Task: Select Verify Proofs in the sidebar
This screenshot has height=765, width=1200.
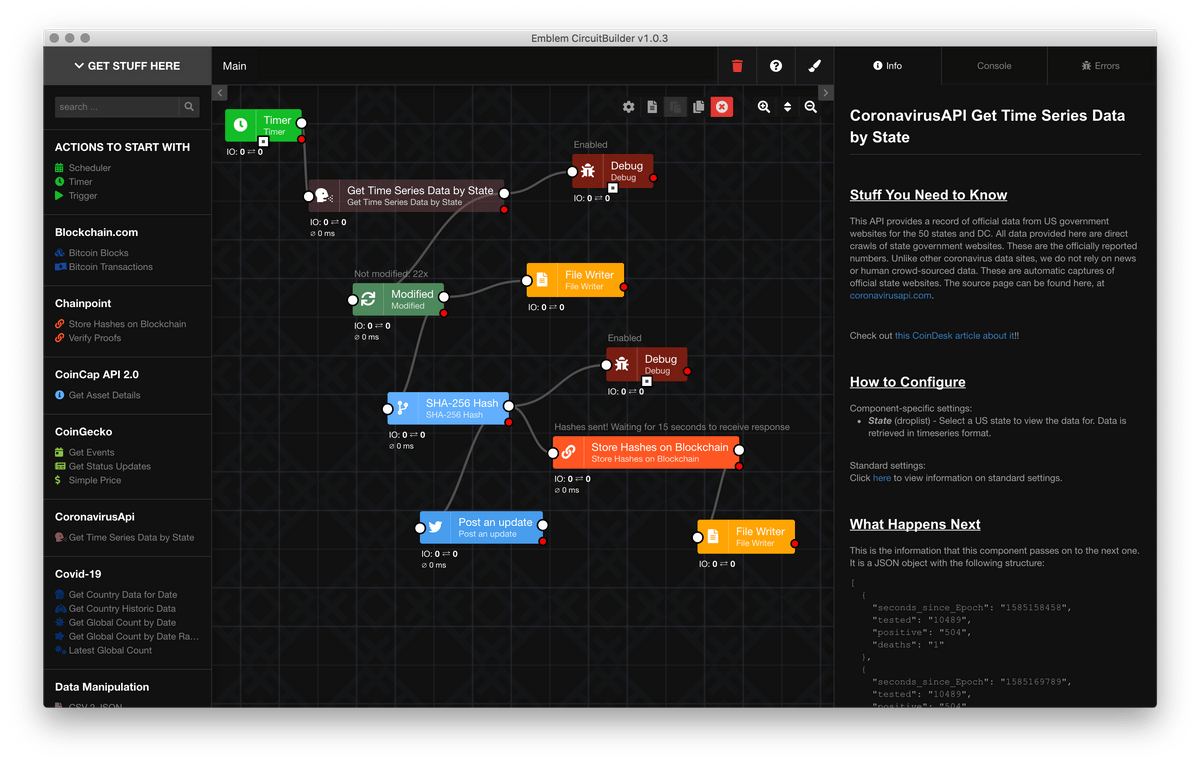Action: pyautogui.click(x=95, y=338)
